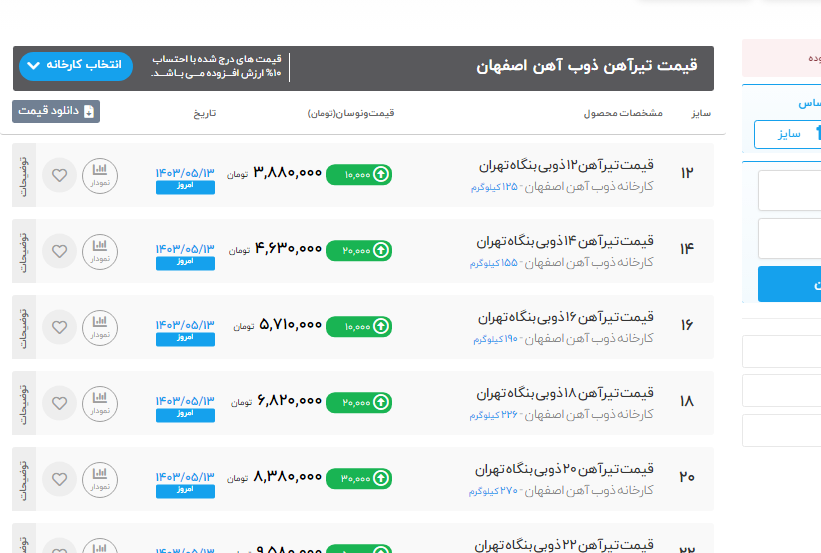Click the first input field in right sidebar
The height and width of the screenshot is (553, 821).
789,190
